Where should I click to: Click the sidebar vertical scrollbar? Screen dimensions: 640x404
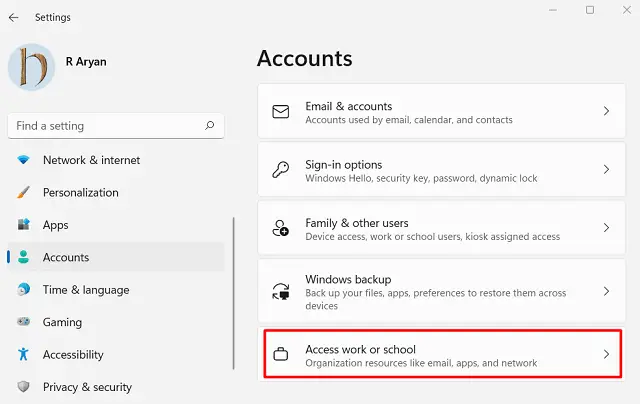(233, 300)
